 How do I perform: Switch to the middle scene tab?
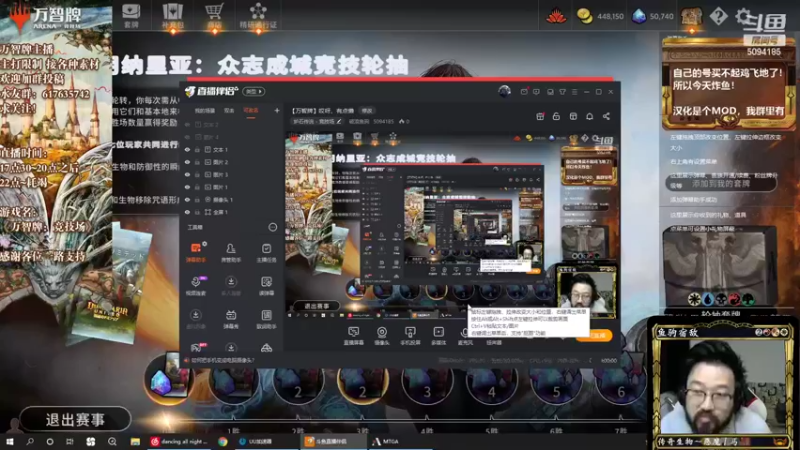pyautogui.click(x=229, y=110)
